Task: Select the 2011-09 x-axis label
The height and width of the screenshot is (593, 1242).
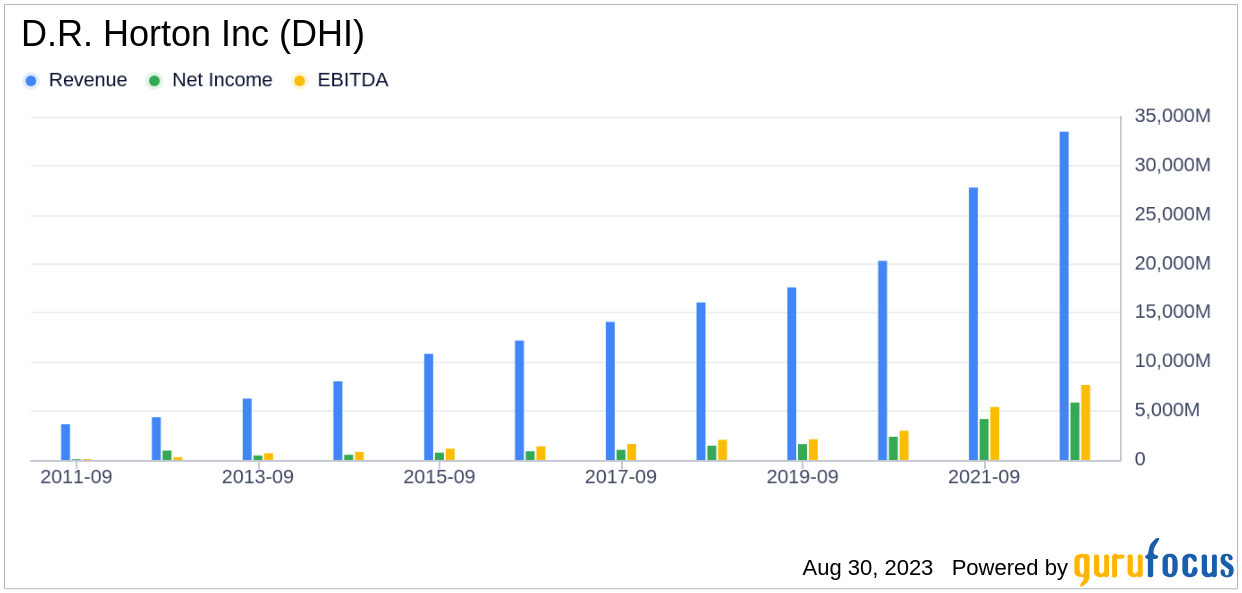Action: (x=76, y=477)
